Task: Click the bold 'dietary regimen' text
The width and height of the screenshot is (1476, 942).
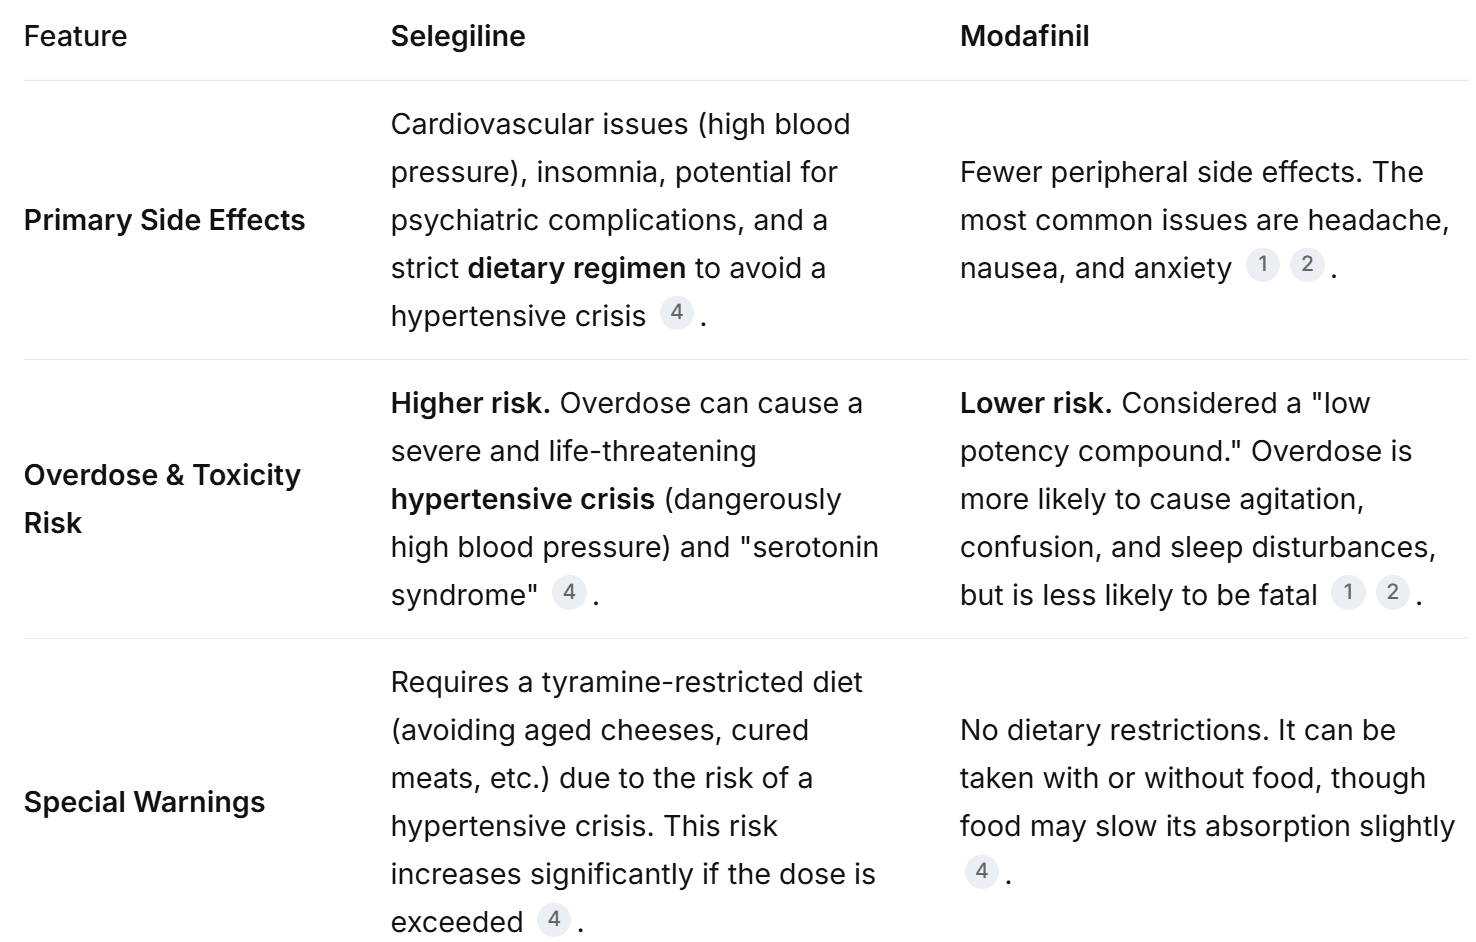Action: 576,268
